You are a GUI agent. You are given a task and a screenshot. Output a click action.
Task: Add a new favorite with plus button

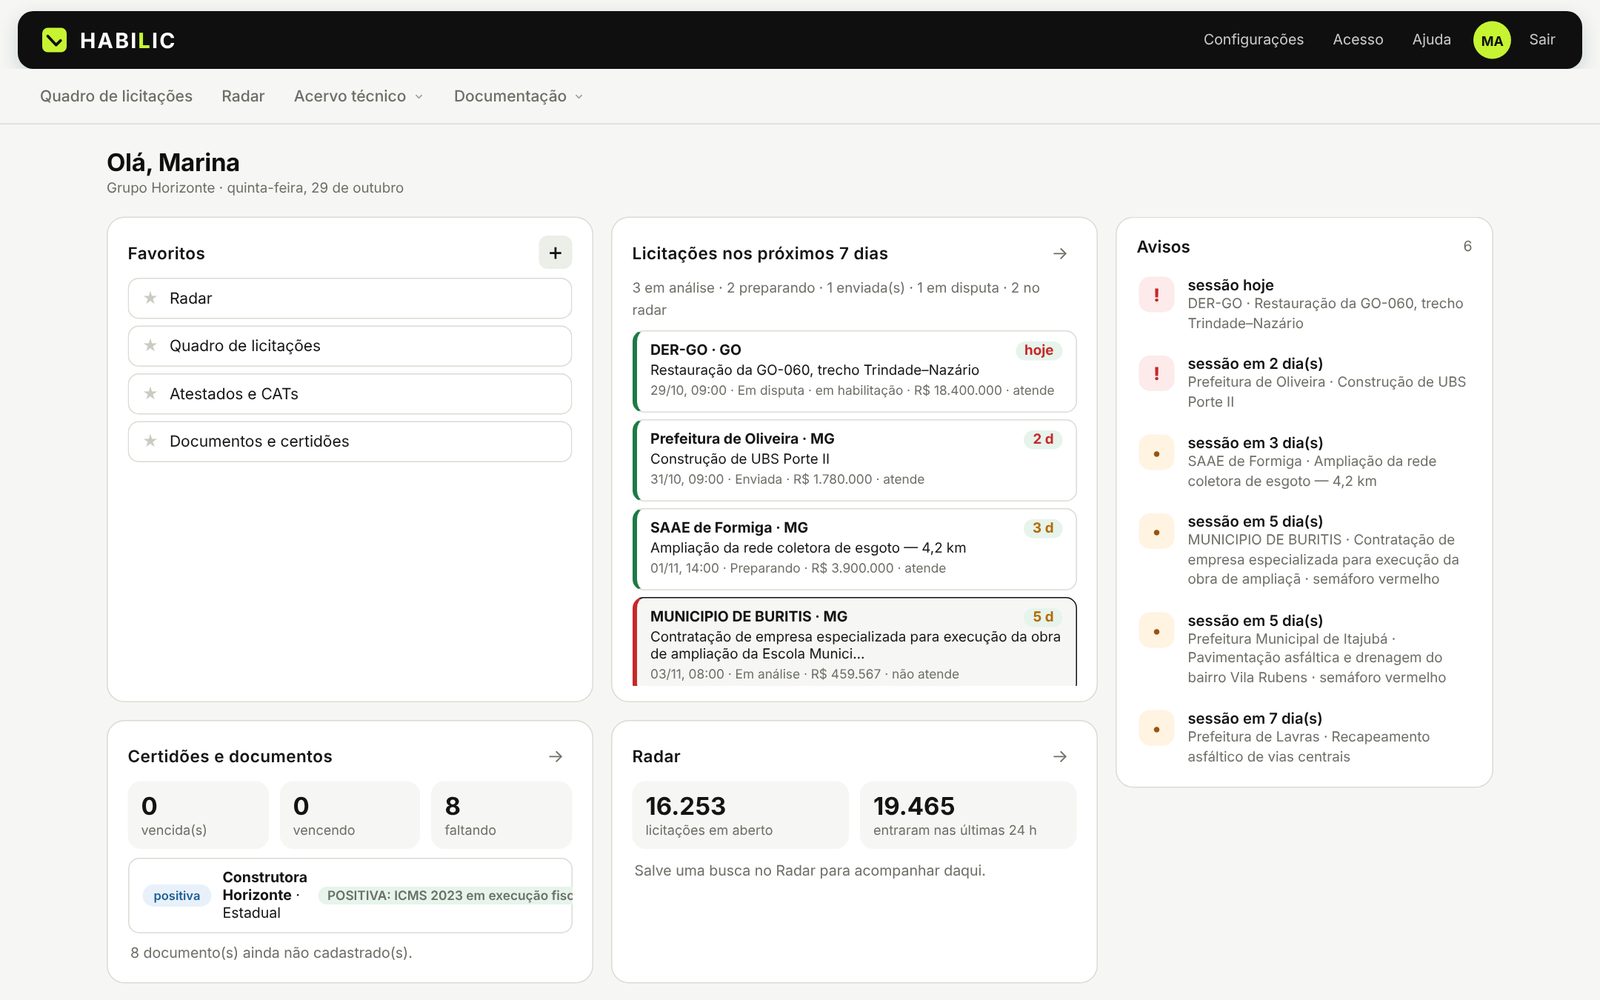(x=555, y=253)
